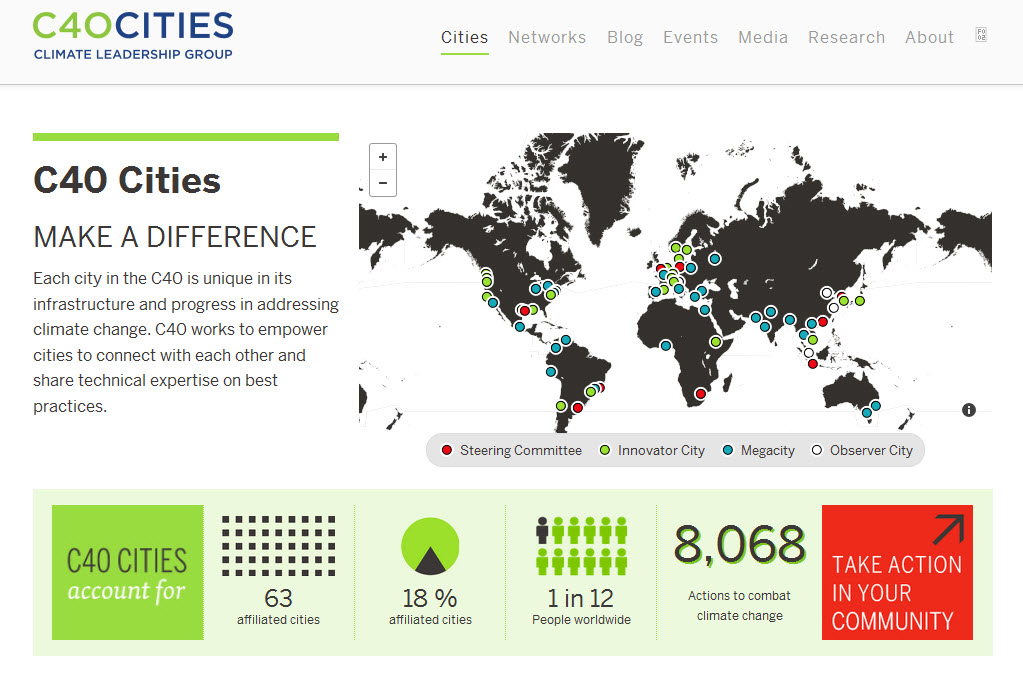Image resolution: width=1023 pixels, height=696 pixels.
Task: Zoom in on the map with the plus control
Action: coord(382,157)
